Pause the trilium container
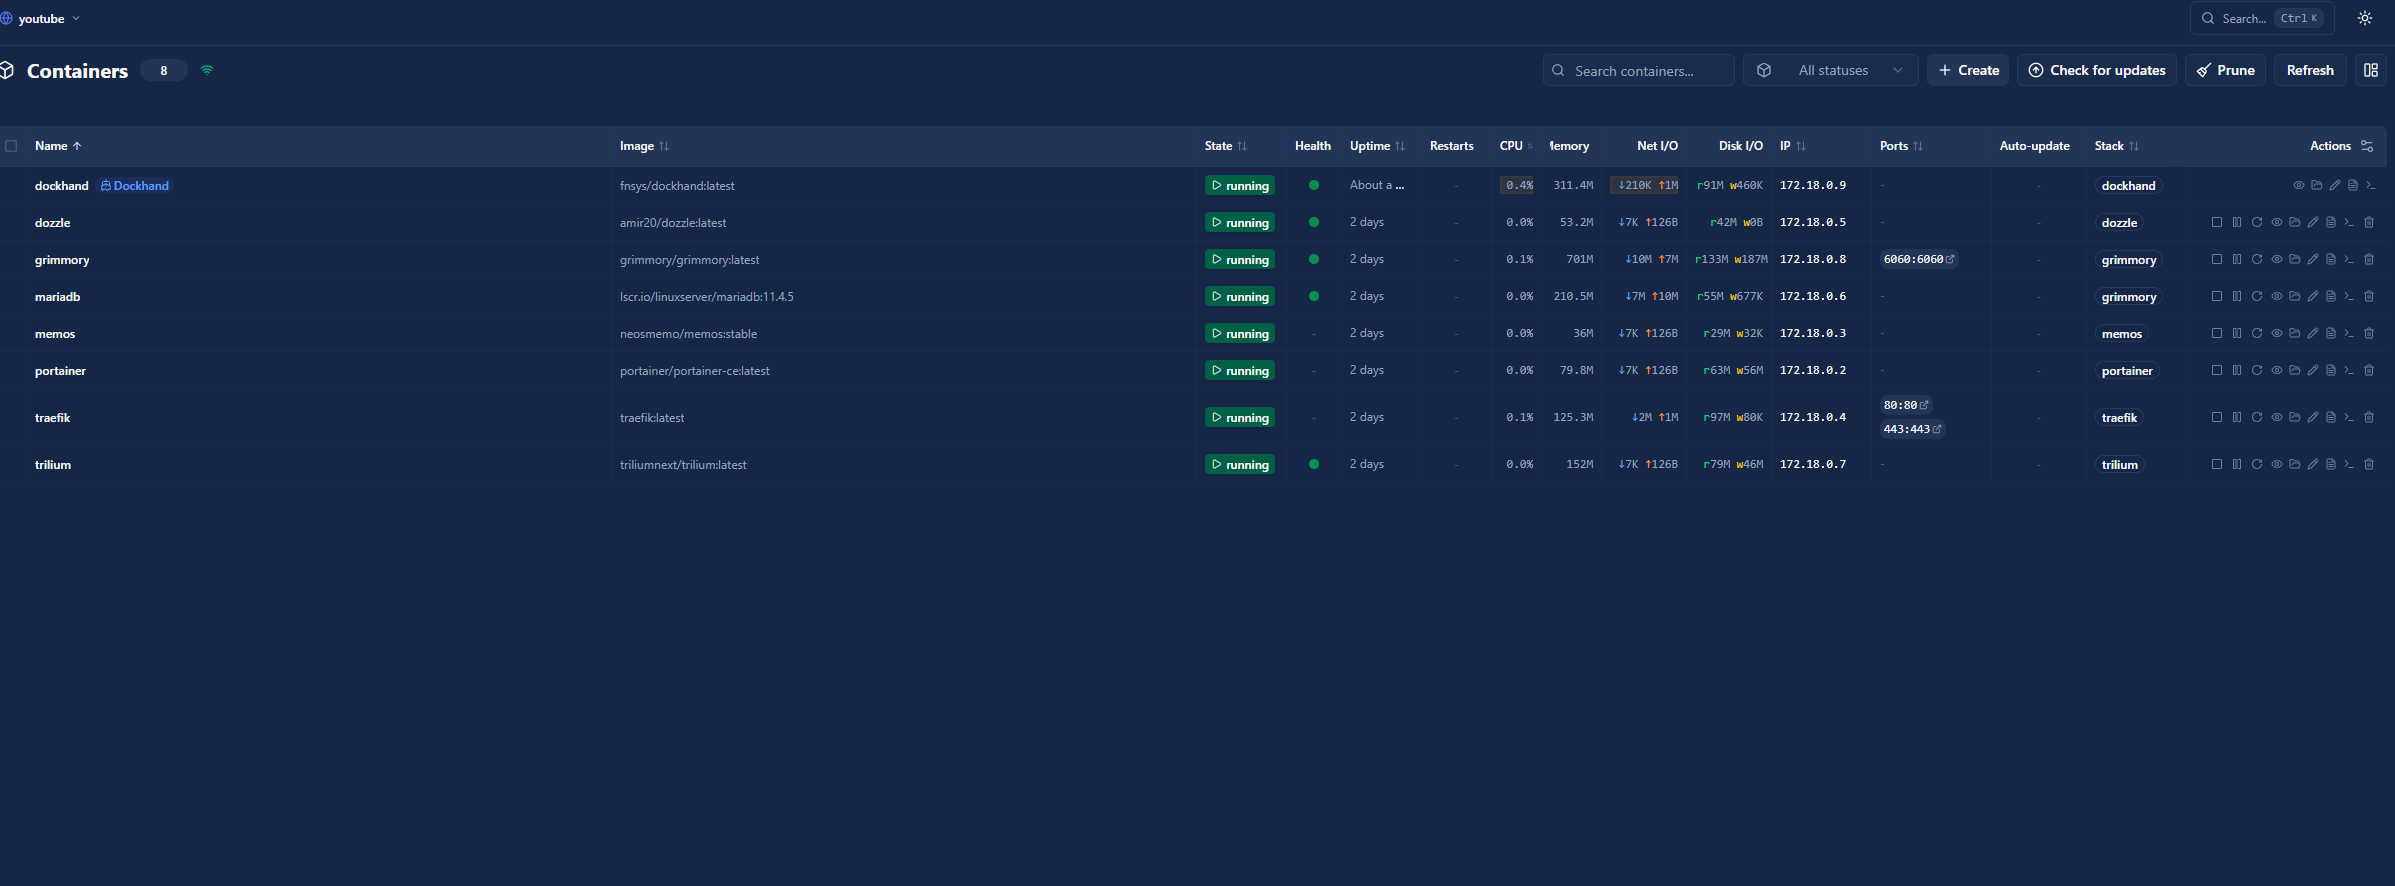This screenshot has width=2395, height=886. pos(2237,464)
